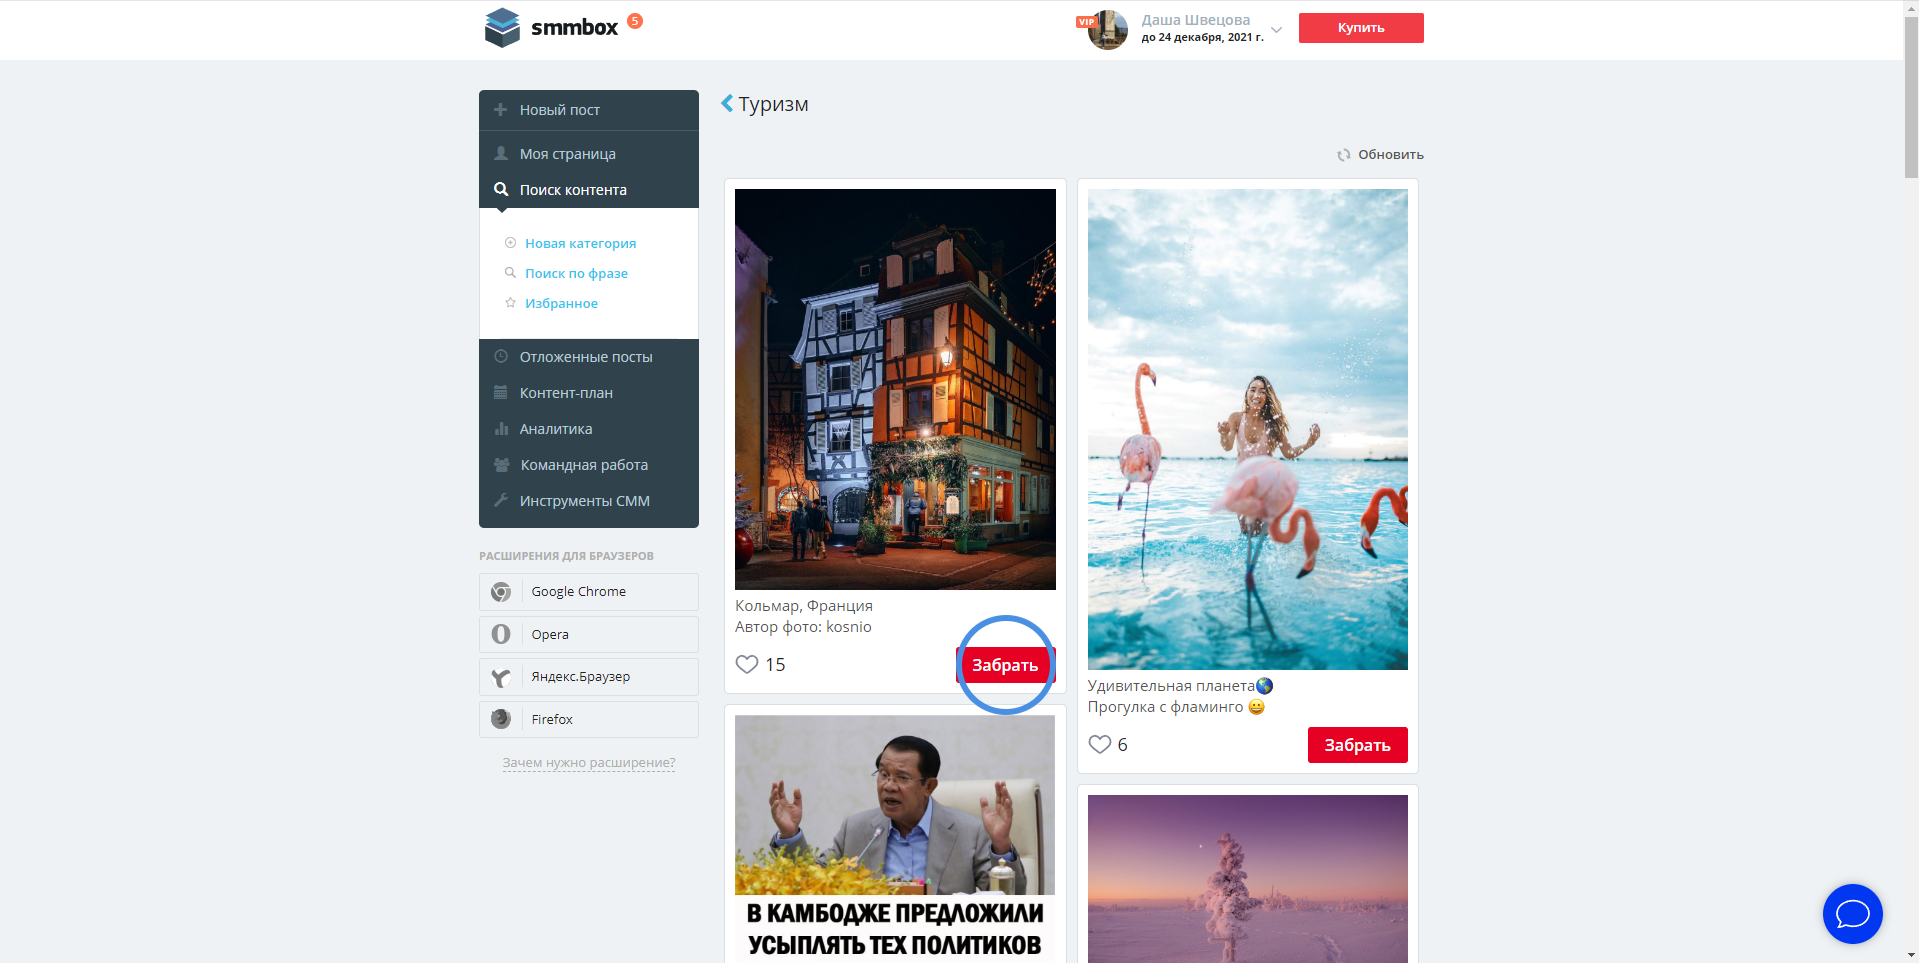Click the star icon beside Избранное
This screenshot has width=1919, height=963.
pyautogui.click(x=510, y=303)
